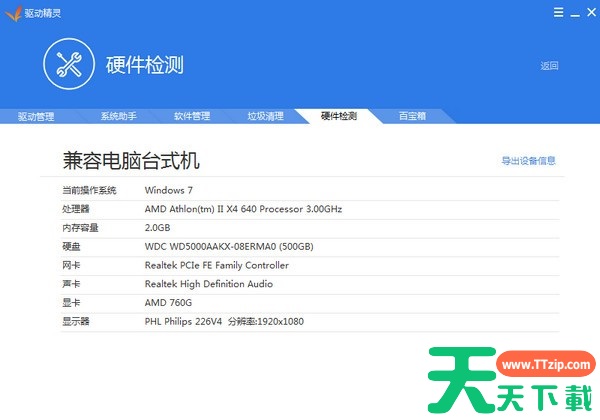Click the 驱动精灵 app logo icon
Viewport: 600px width, 420px height.
[13, 13]
